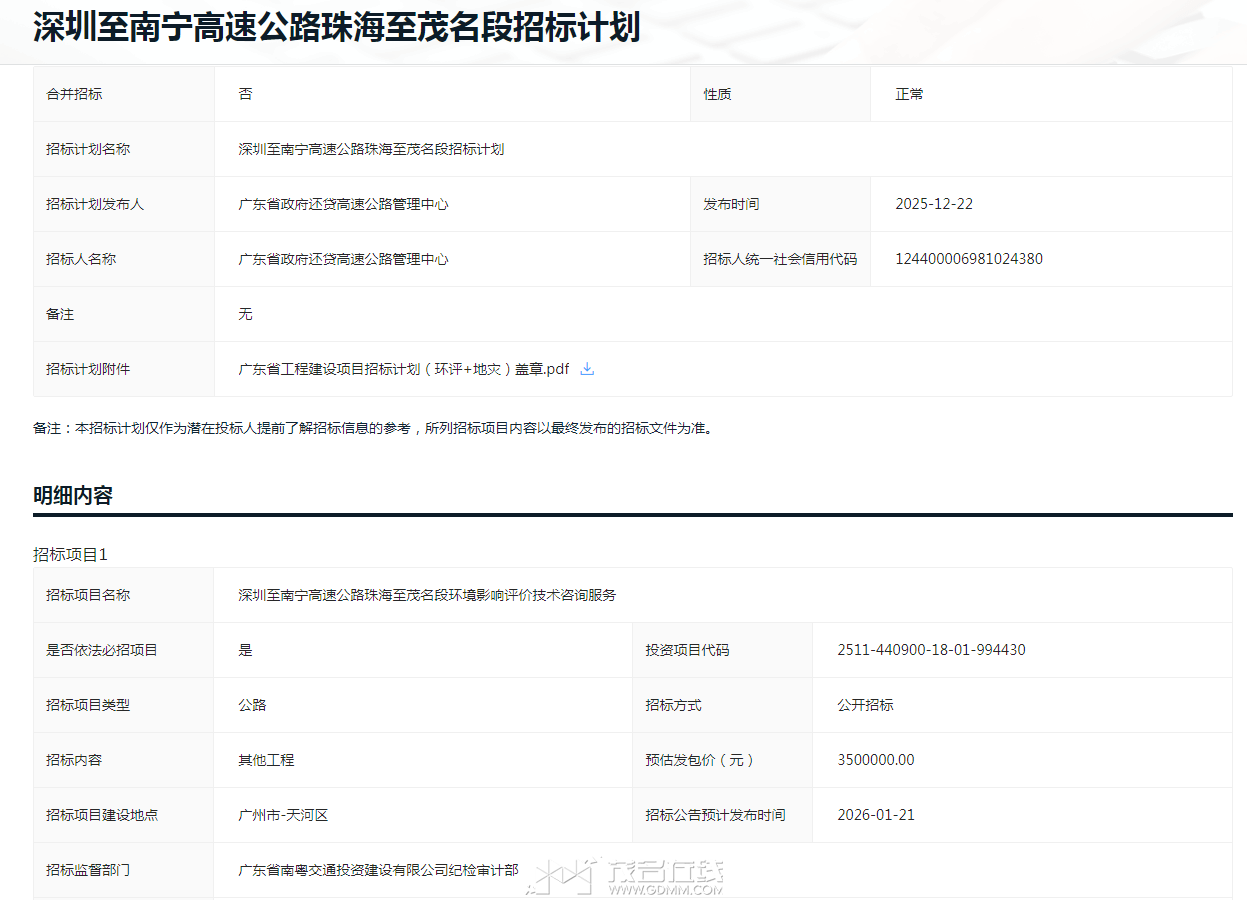Select the 招标项目名称 value about 环境影响评价技术咨询服务

point(427,595)
